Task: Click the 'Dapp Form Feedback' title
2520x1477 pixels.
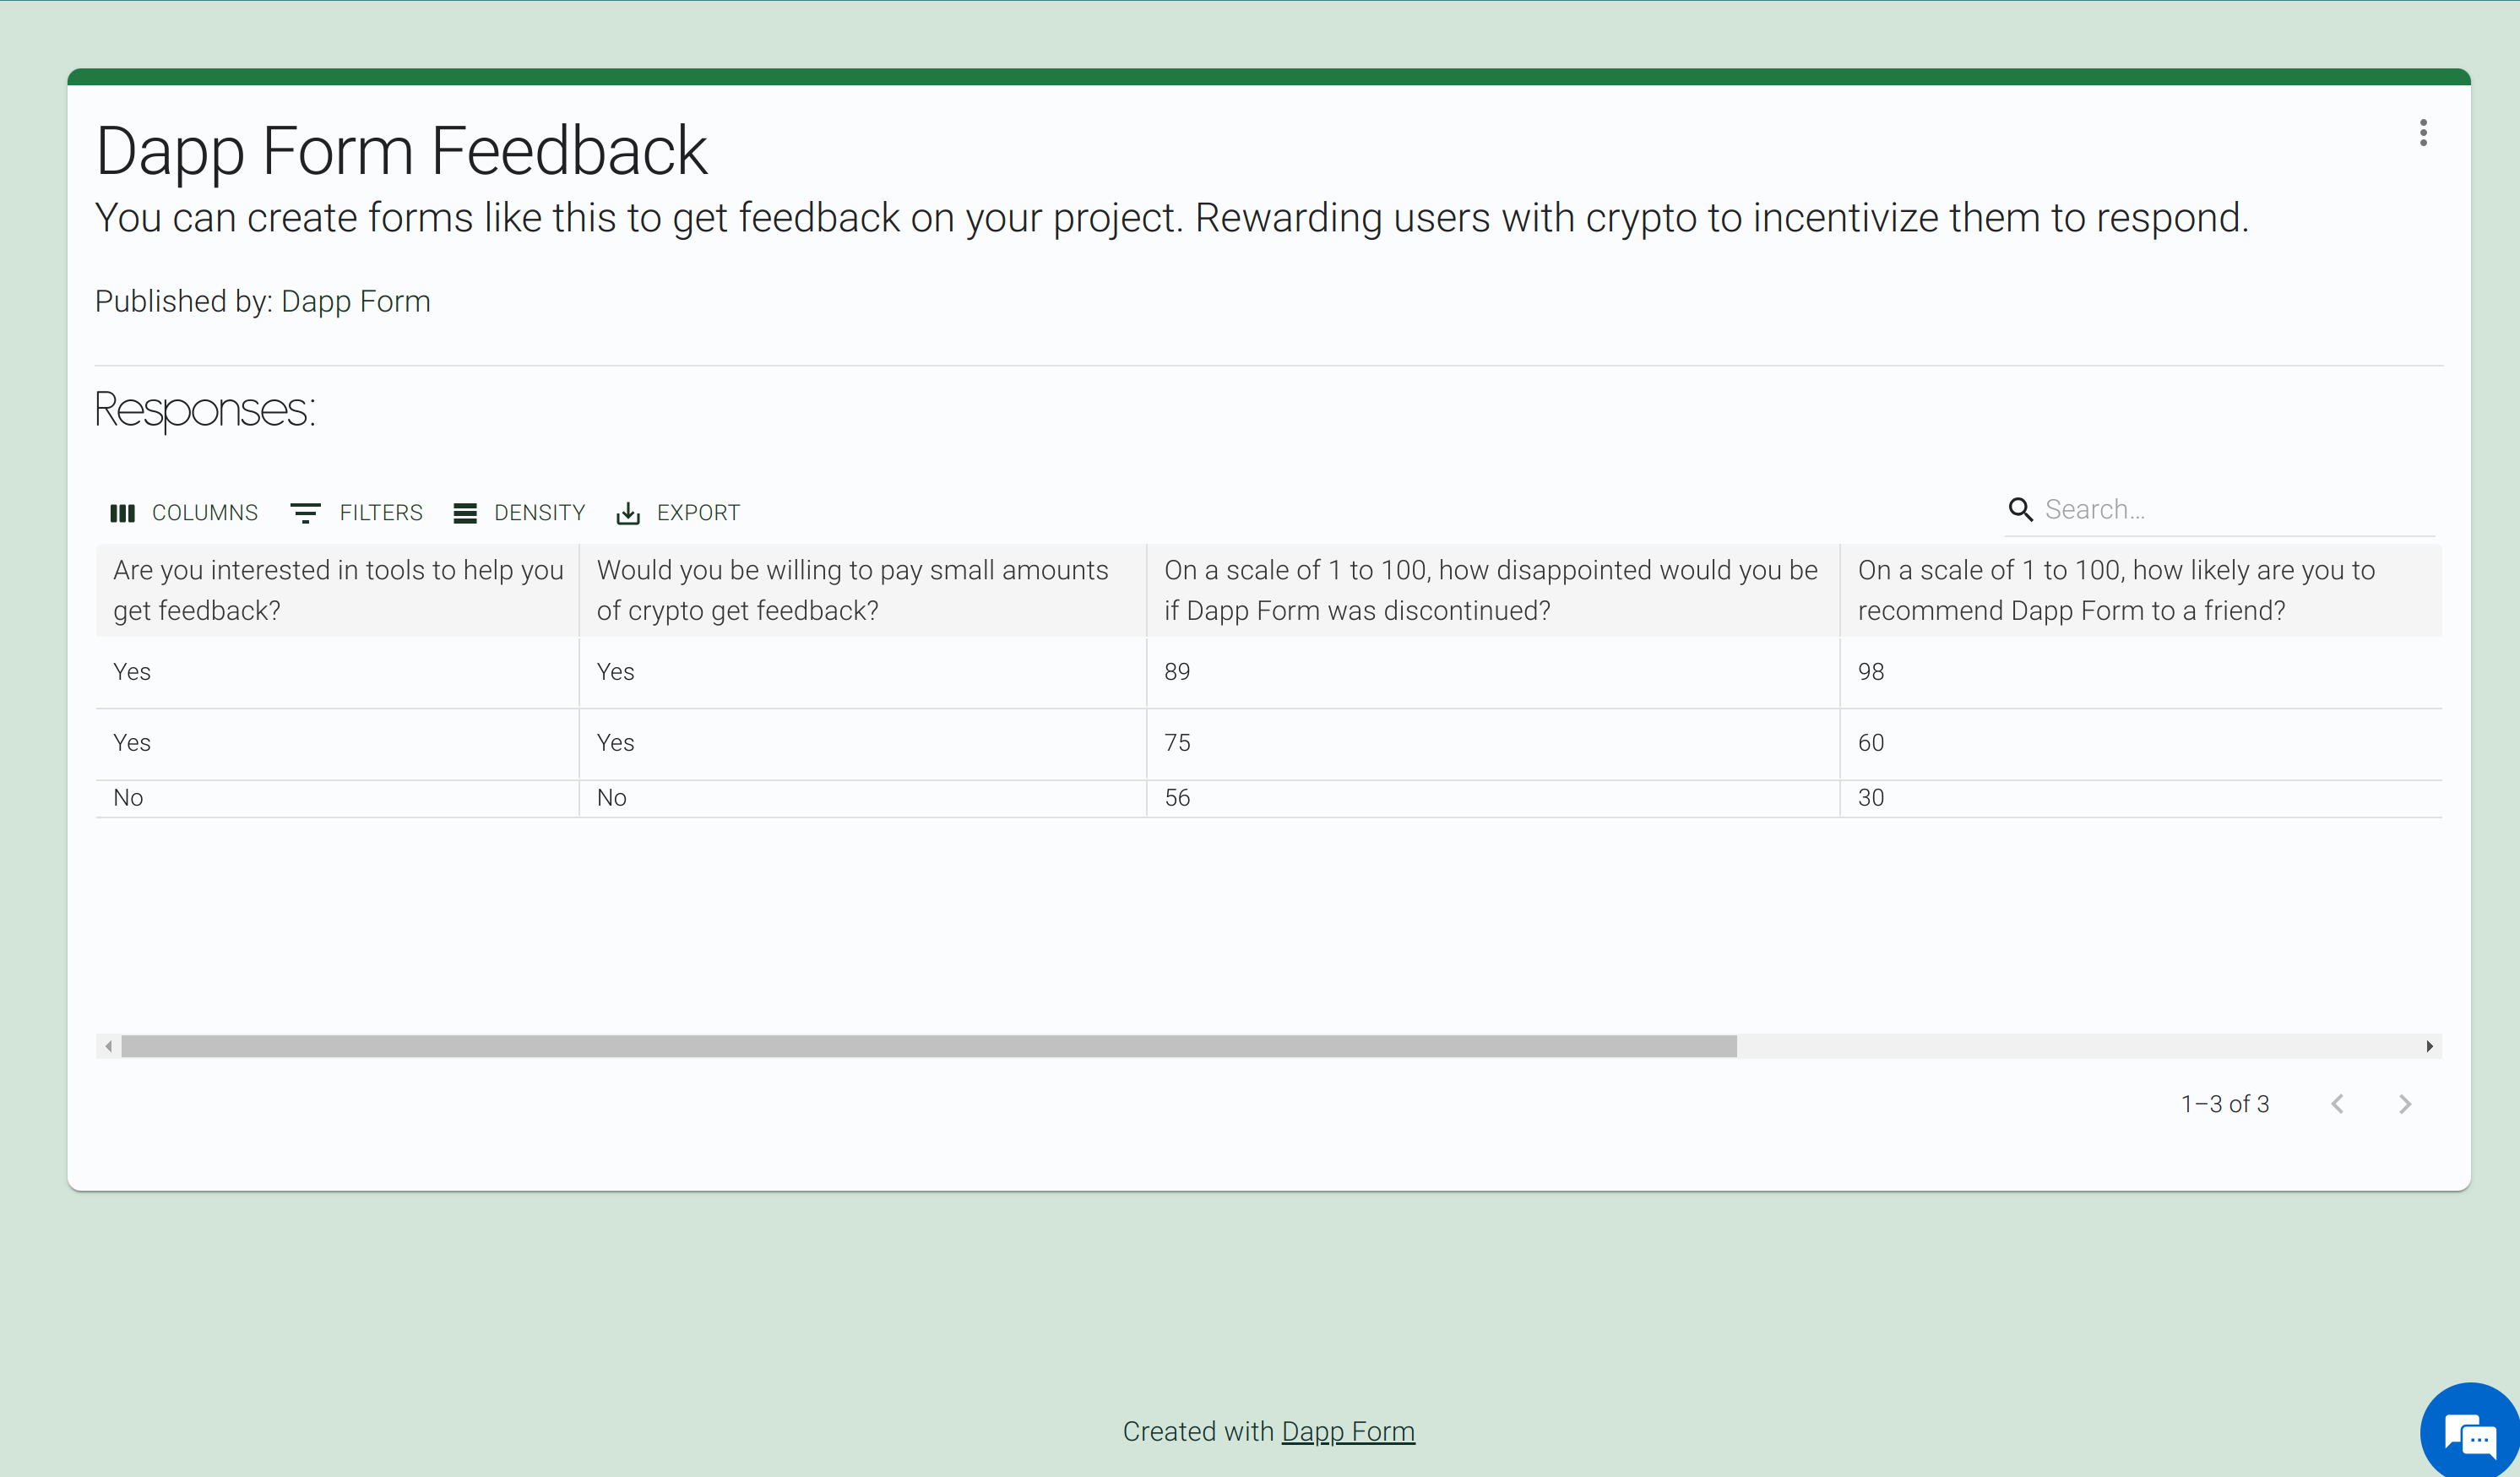Action: [x=401, y=151]
